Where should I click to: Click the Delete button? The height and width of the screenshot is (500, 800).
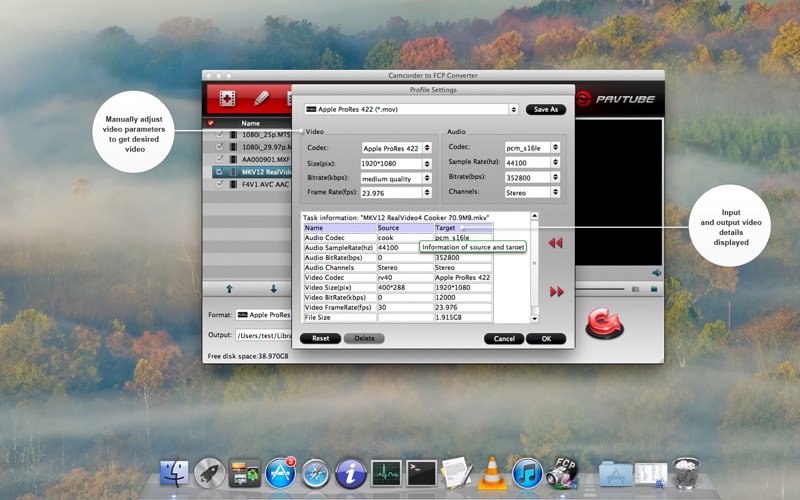(x=364, y=338)
